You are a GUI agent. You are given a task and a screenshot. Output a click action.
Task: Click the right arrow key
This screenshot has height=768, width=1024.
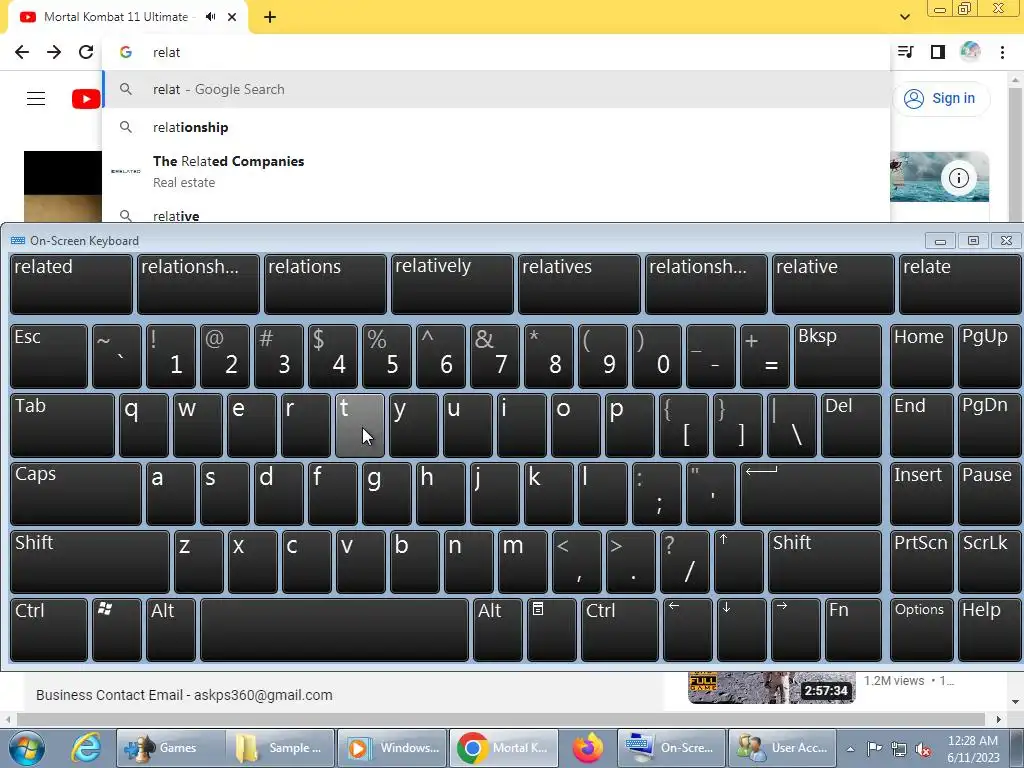(x=795, y=630)
